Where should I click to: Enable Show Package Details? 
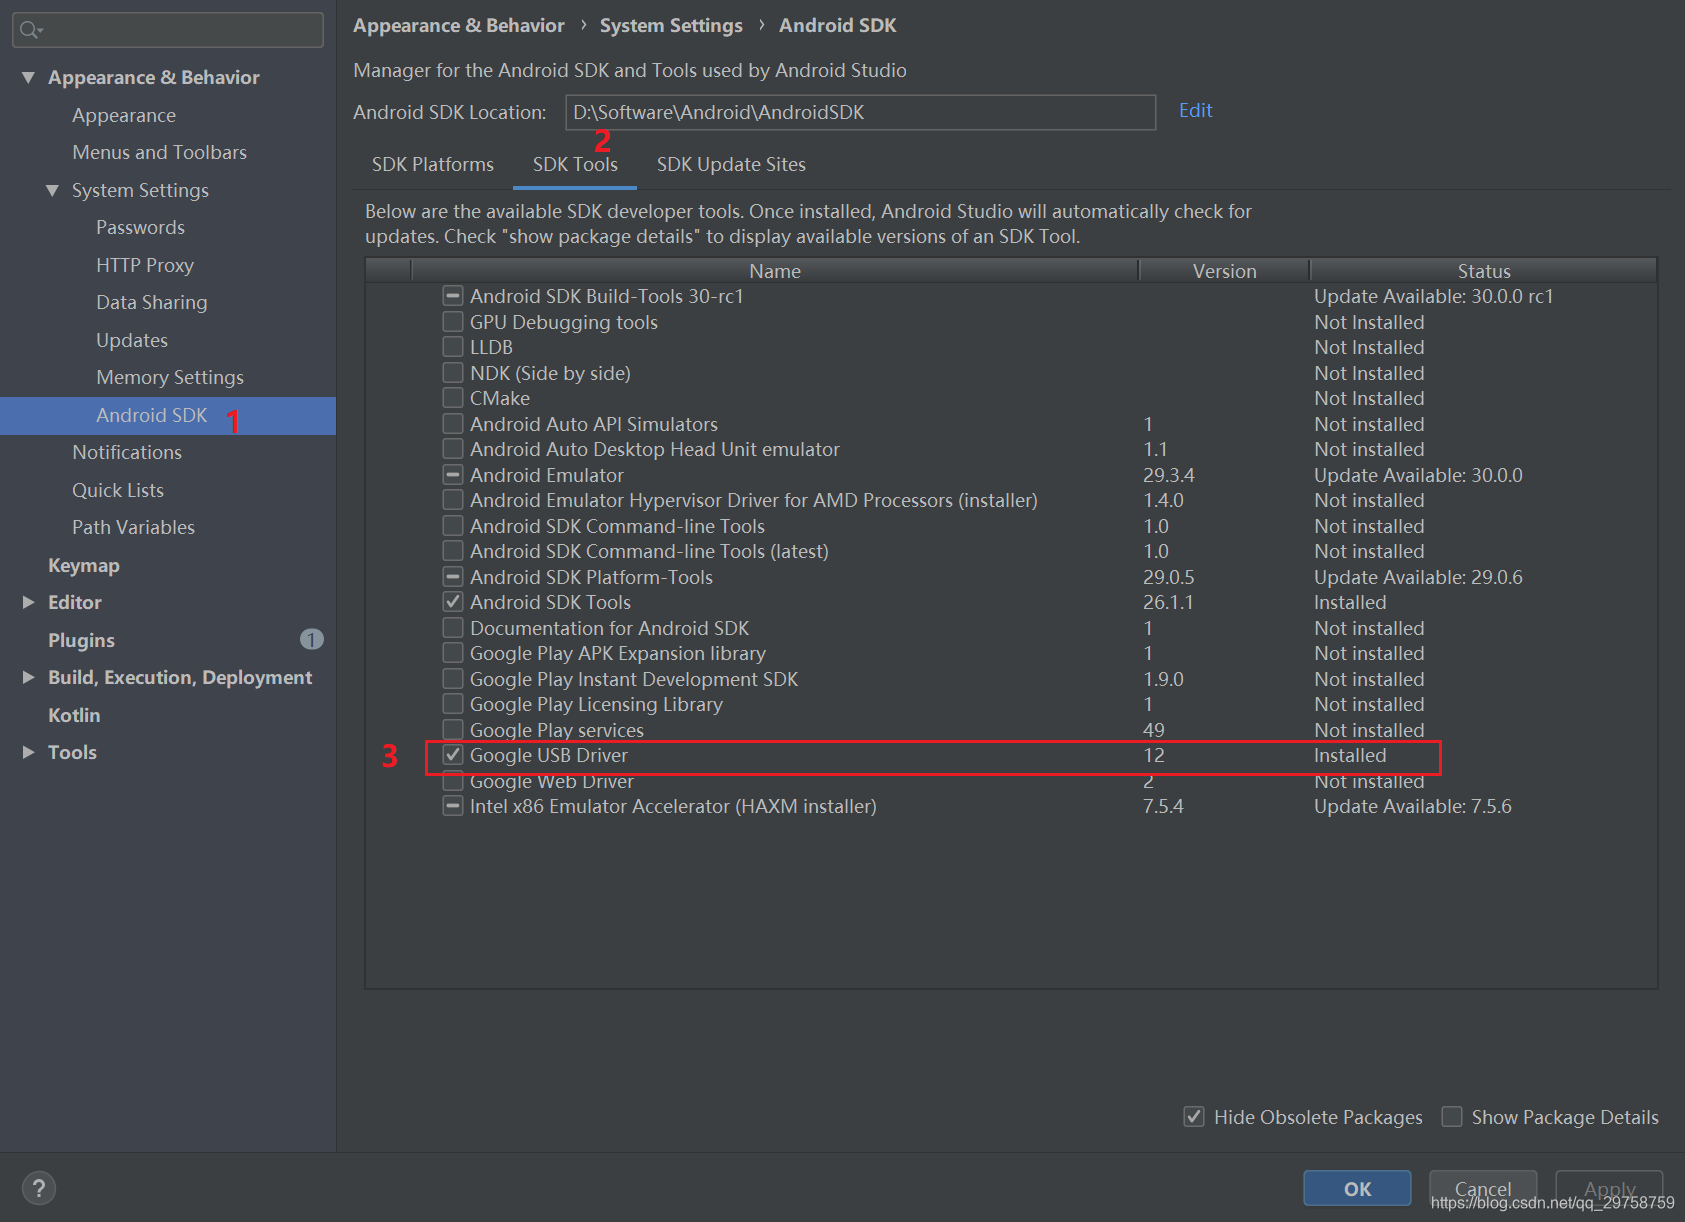tap(1452, 1117)
